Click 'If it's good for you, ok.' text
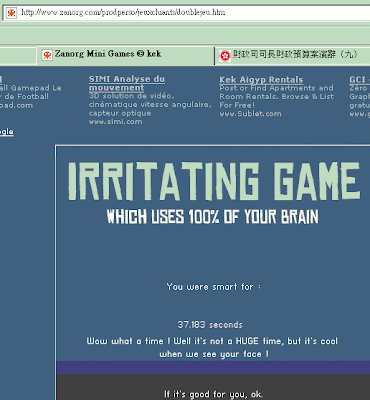370x400 pixels. (213, 394)
